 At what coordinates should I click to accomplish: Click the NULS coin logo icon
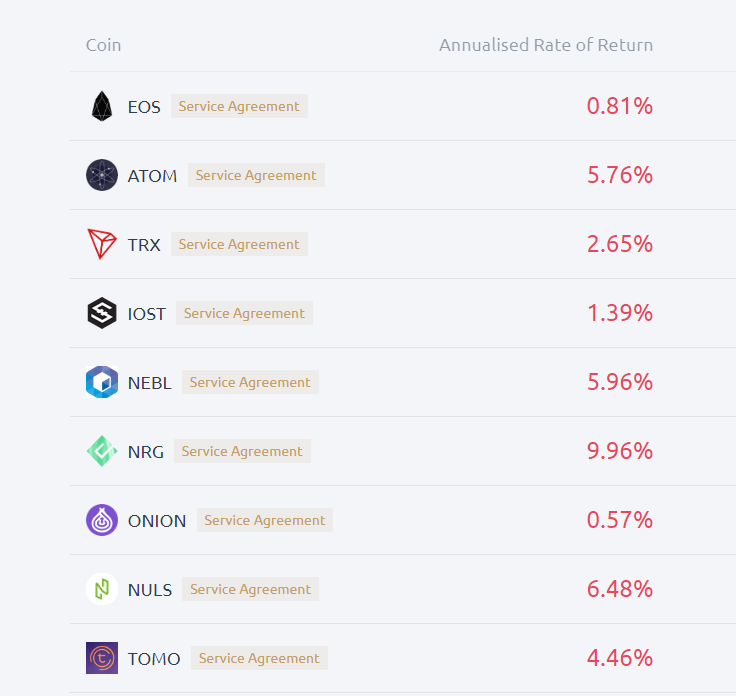pos(102,589)
